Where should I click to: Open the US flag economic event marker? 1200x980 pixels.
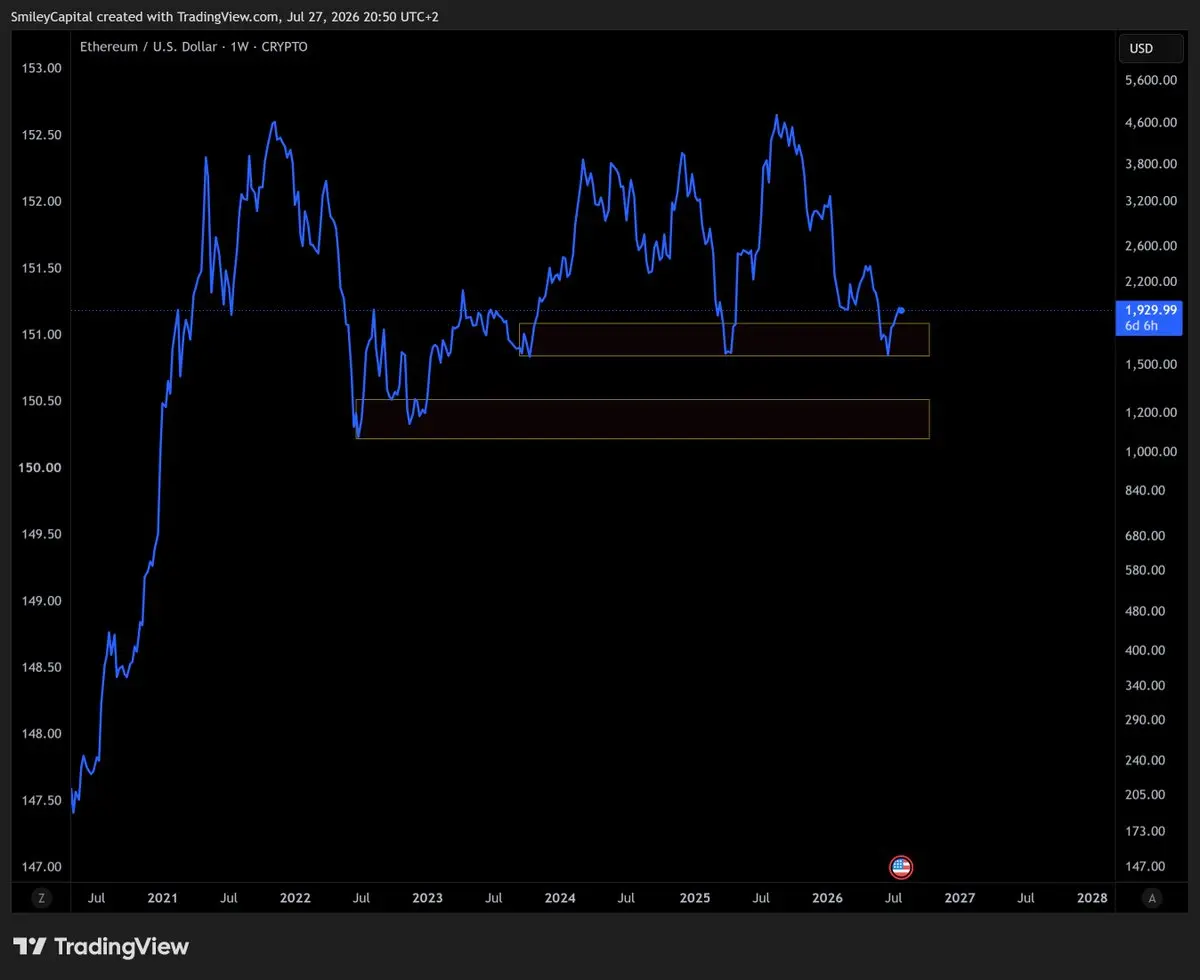[x=901, y=867]
